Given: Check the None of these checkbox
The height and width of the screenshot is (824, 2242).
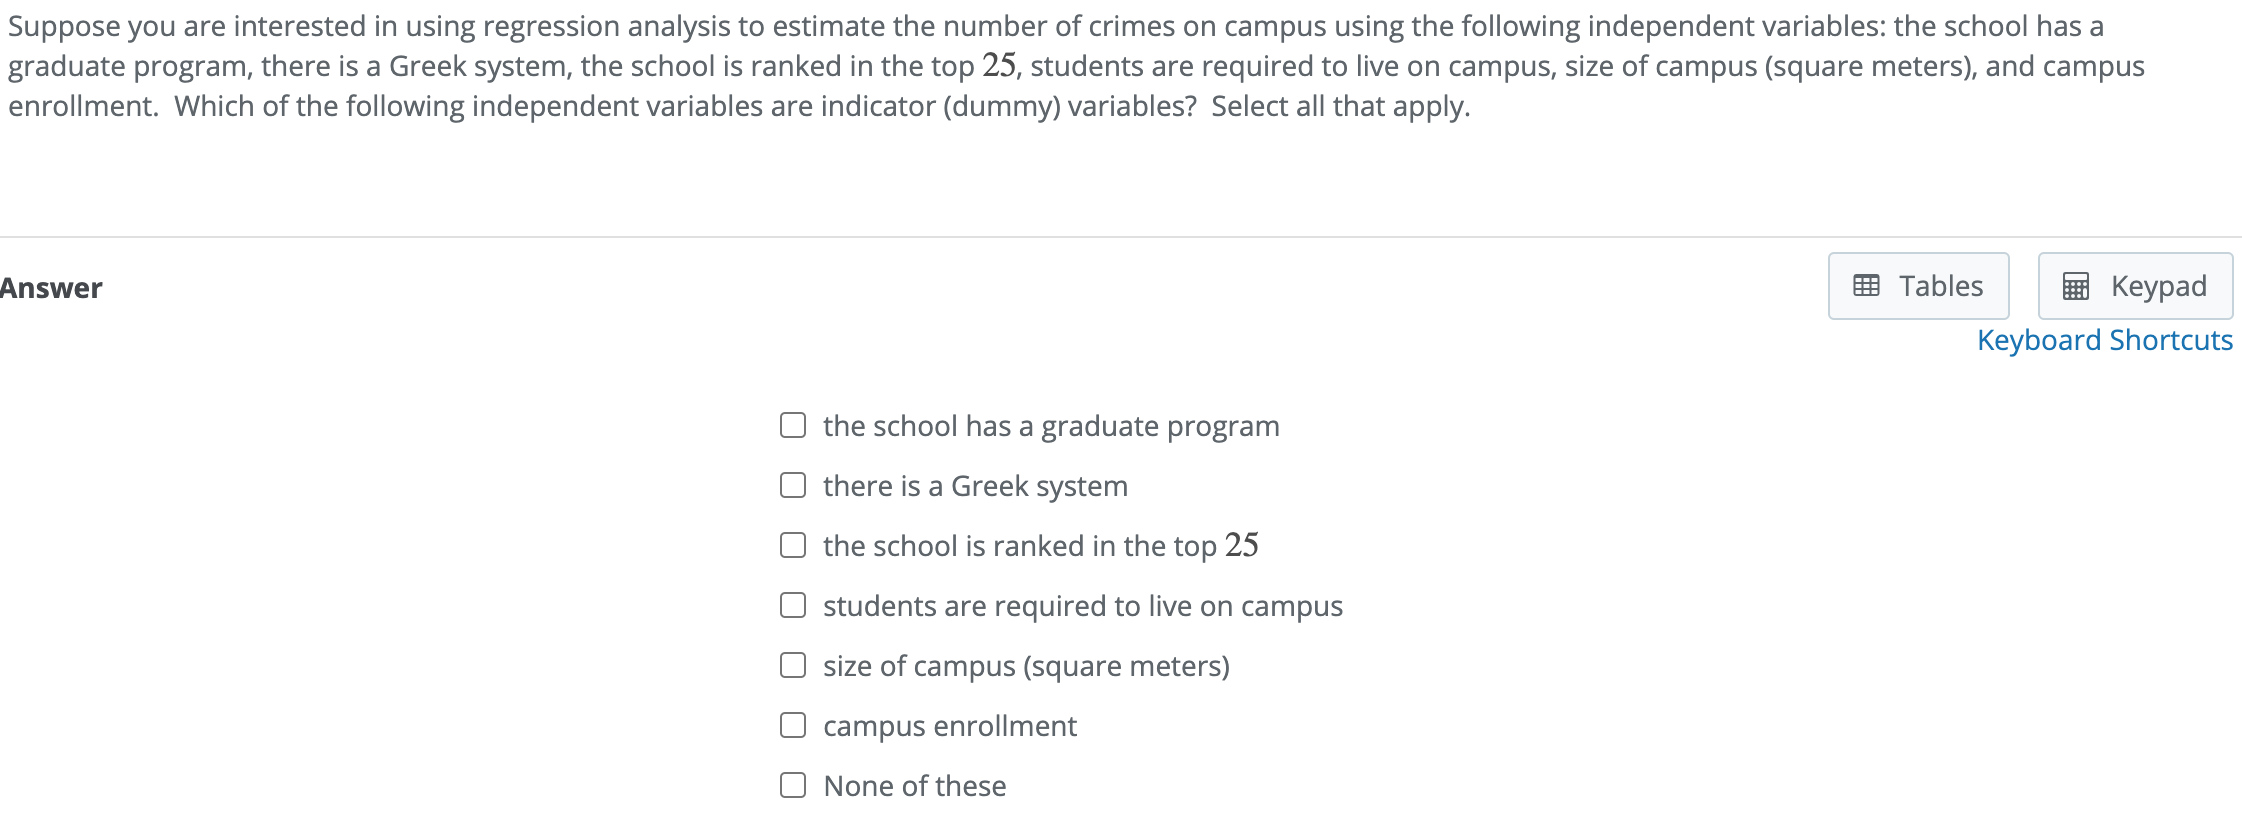Looking at the screenshot, I should point(793,785).
